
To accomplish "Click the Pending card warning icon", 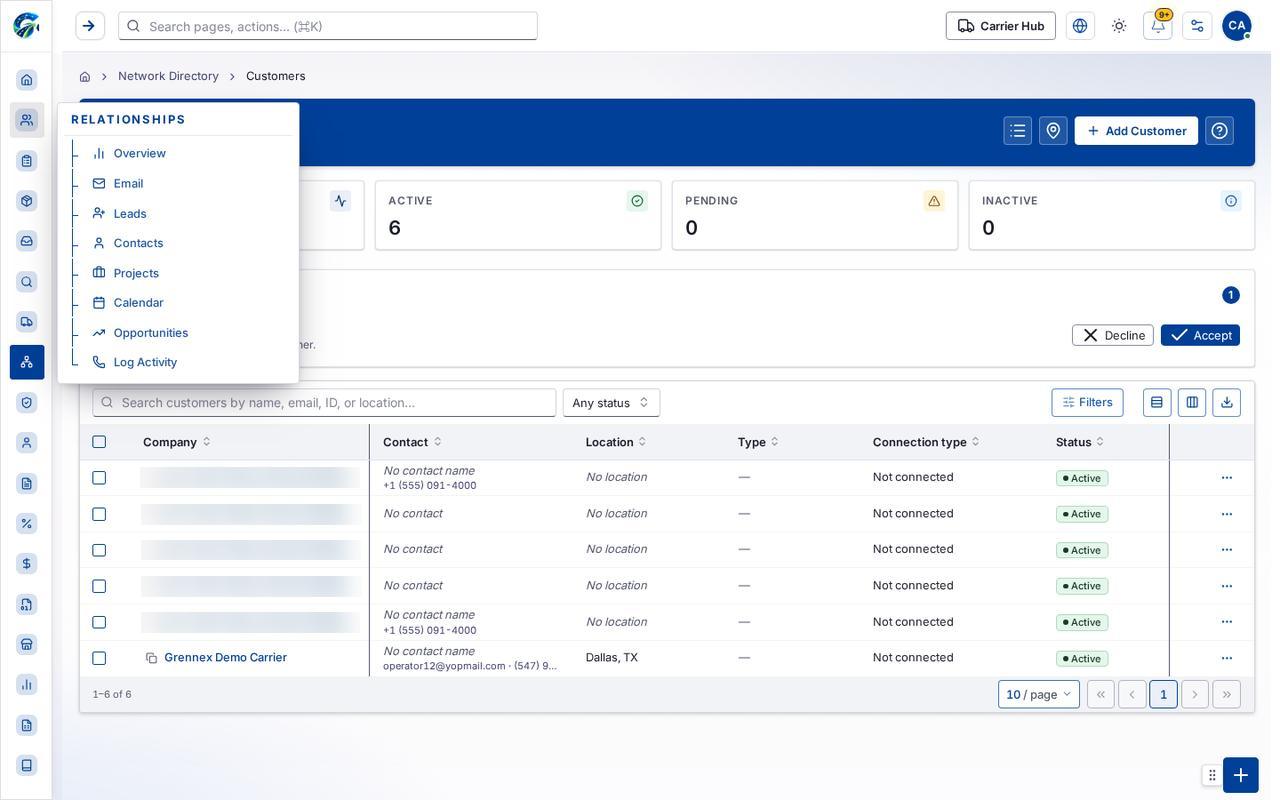I will 934,201.
